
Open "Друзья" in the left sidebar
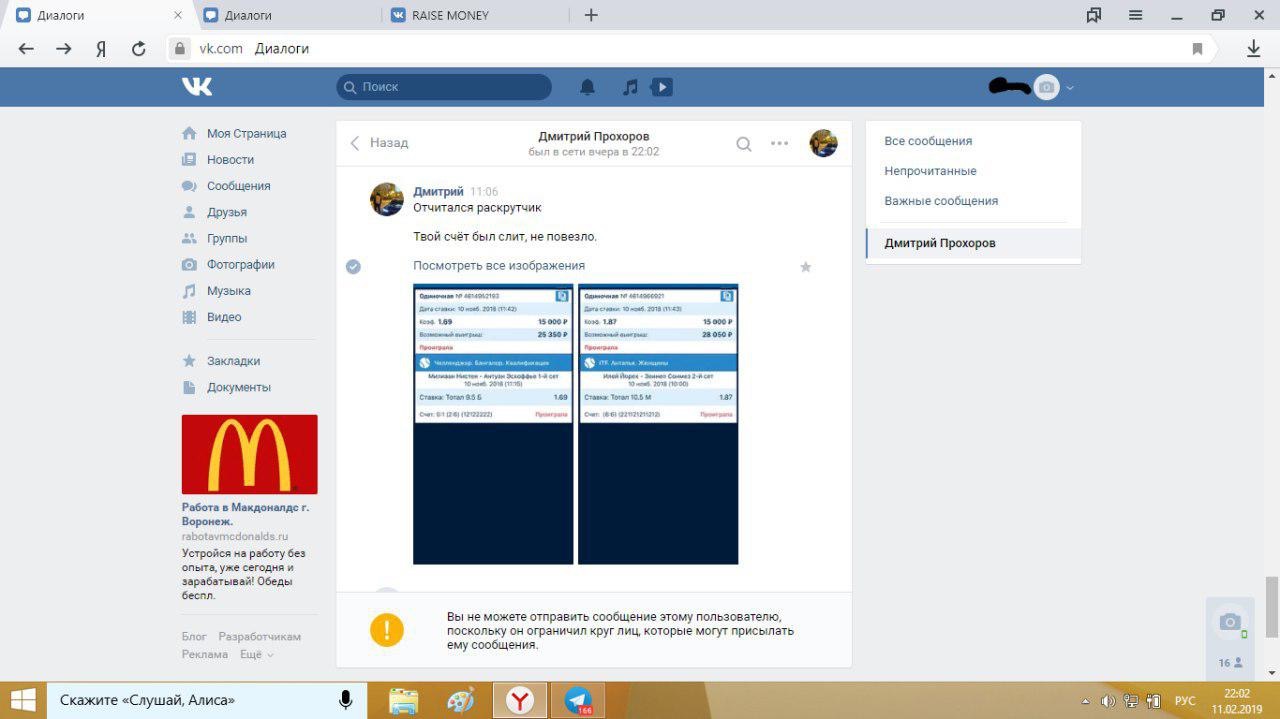click(x=227, y=212)
